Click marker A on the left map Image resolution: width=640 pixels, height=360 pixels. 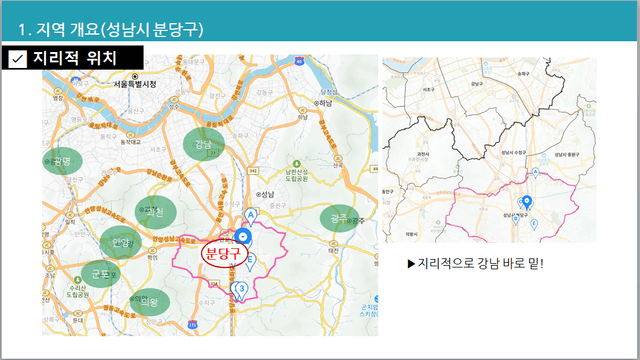click(251, 216)
